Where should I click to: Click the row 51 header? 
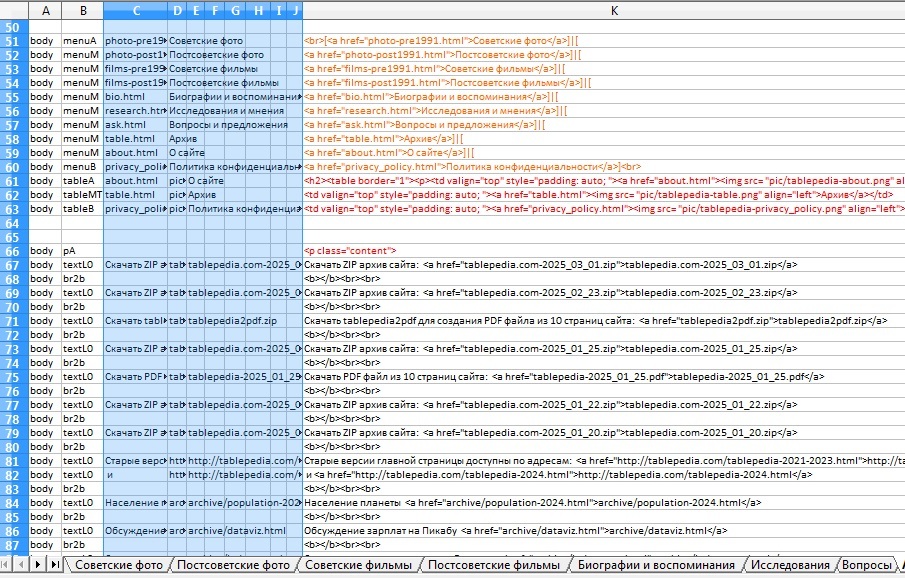pyautogui.click(x=13, y=41)
